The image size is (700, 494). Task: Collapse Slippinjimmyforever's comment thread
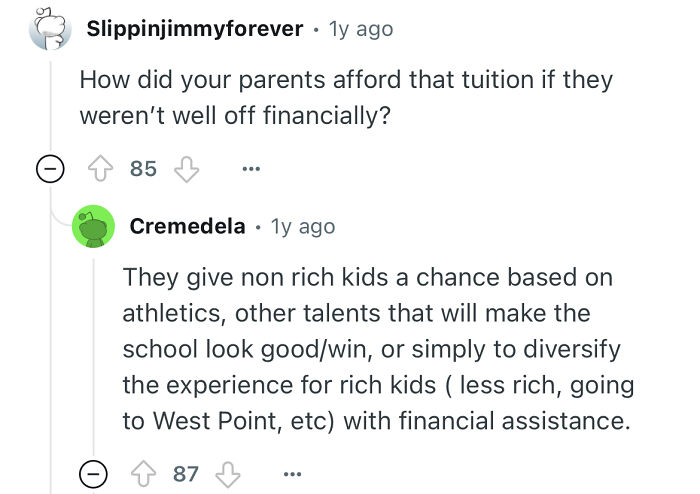46,169
